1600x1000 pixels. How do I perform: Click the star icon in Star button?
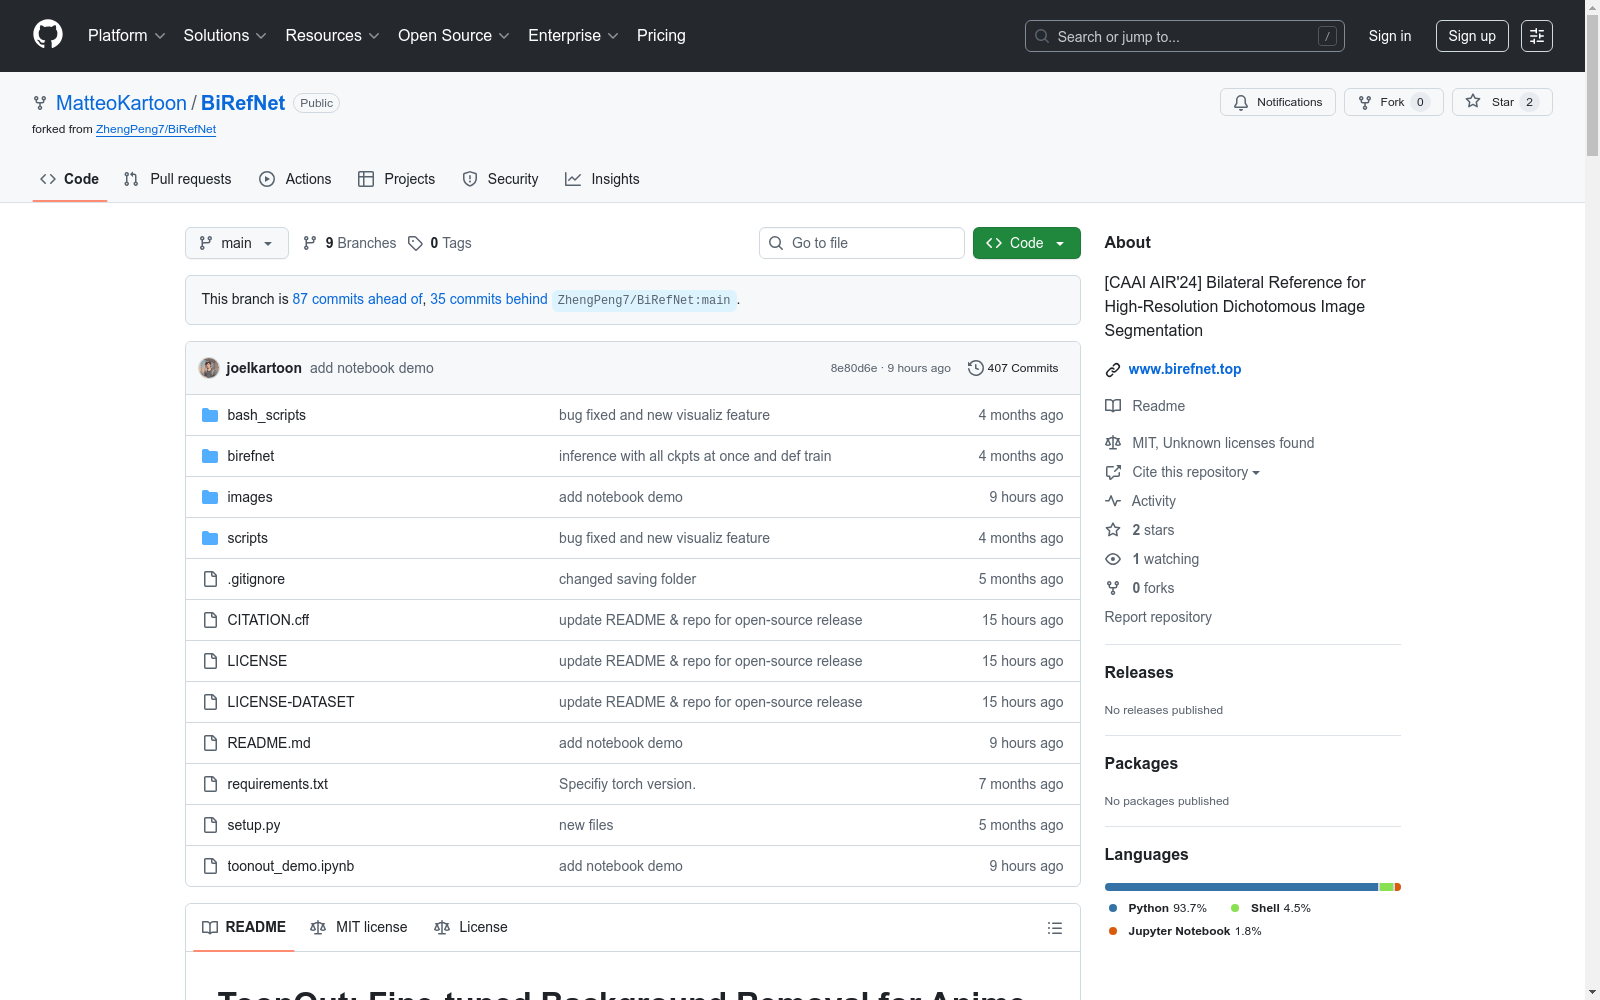pyautogui.click(x=1473, y=101)
